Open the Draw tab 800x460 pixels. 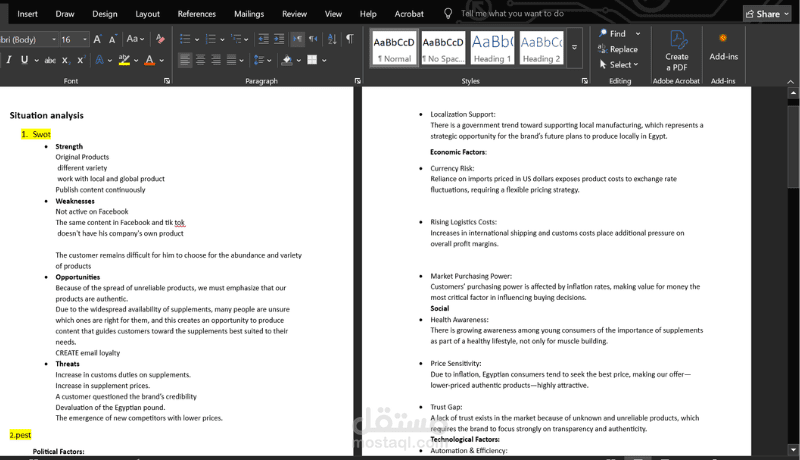point(65,14)
